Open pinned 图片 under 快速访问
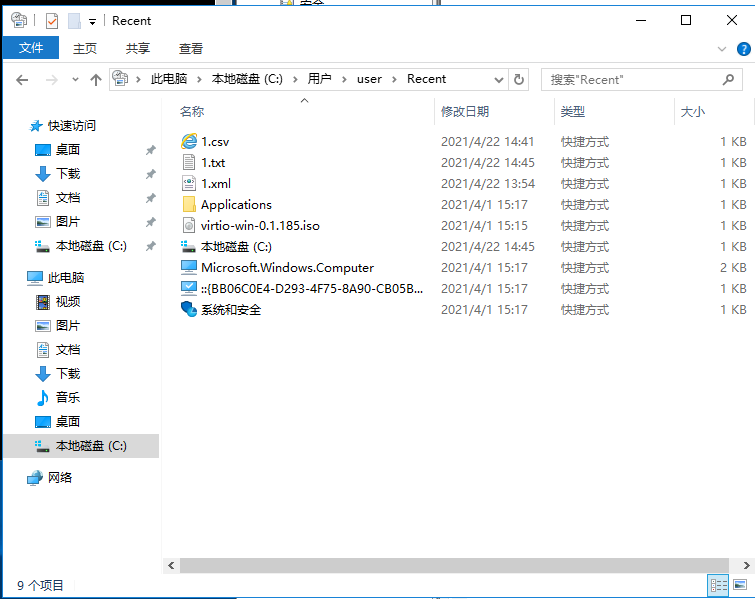 click(67, 222)
